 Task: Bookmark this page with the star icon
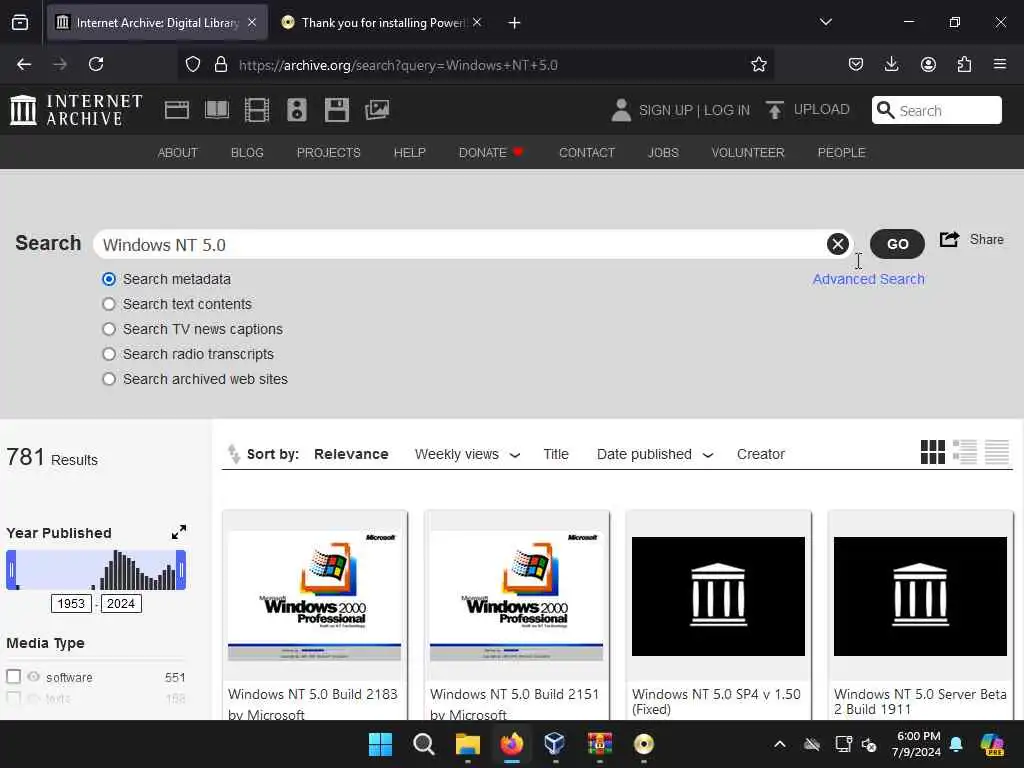click(x=758, y=64)
